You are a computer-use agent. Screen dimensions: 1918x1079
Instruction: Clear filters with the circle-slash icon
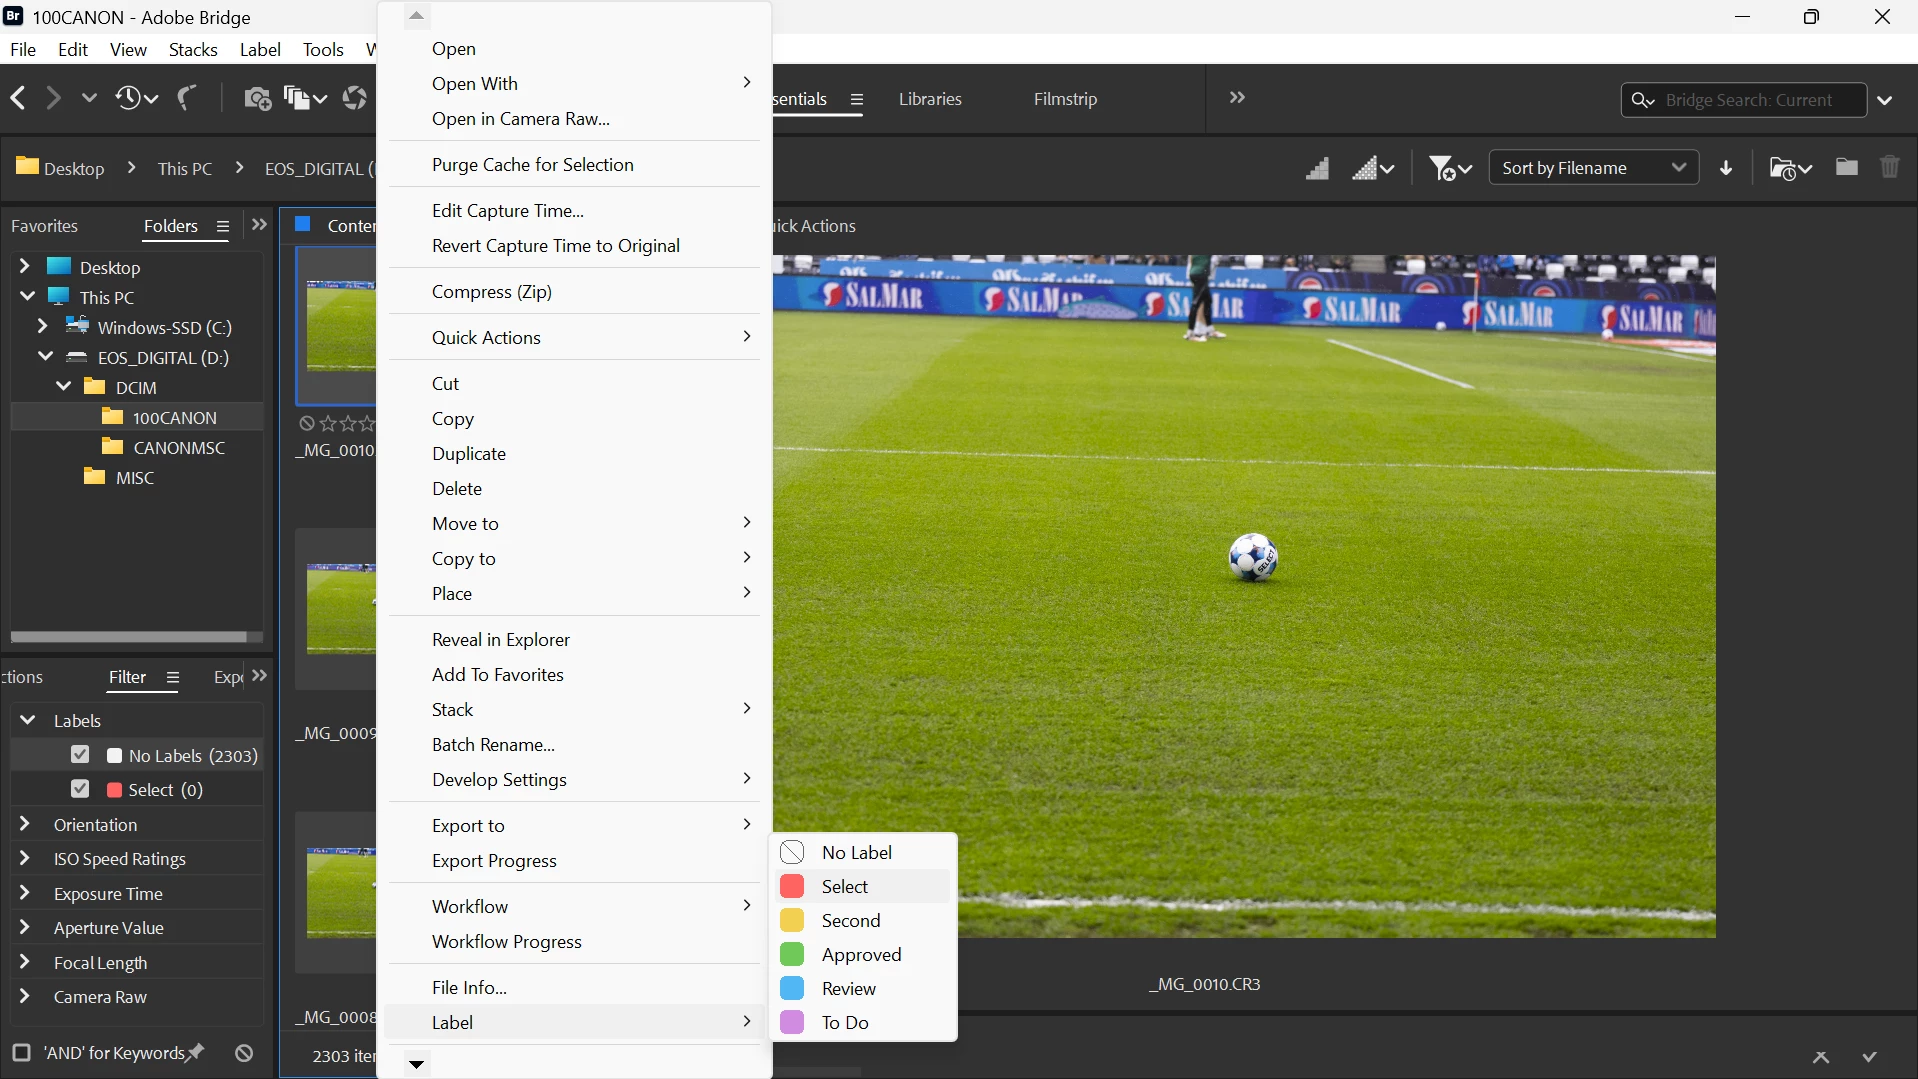coord(244,1053)
